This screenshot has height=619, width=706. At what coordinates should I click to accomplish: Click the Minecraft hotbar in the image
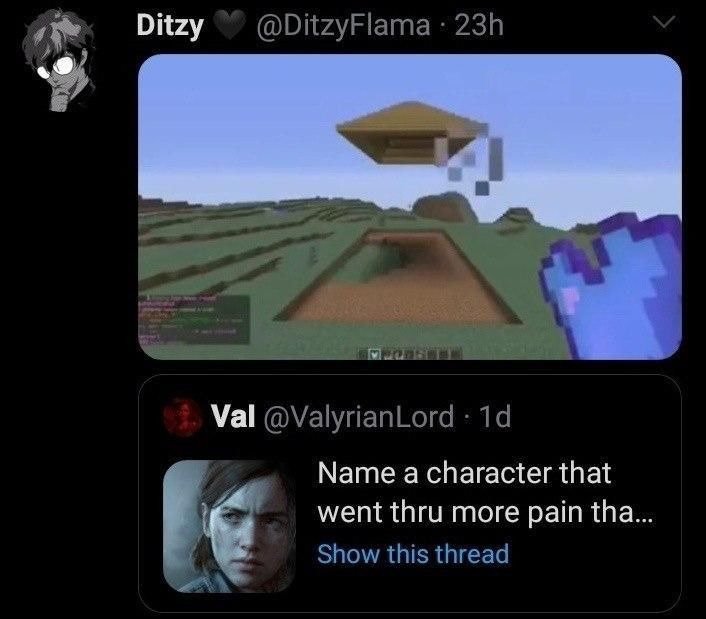(408, 352)
